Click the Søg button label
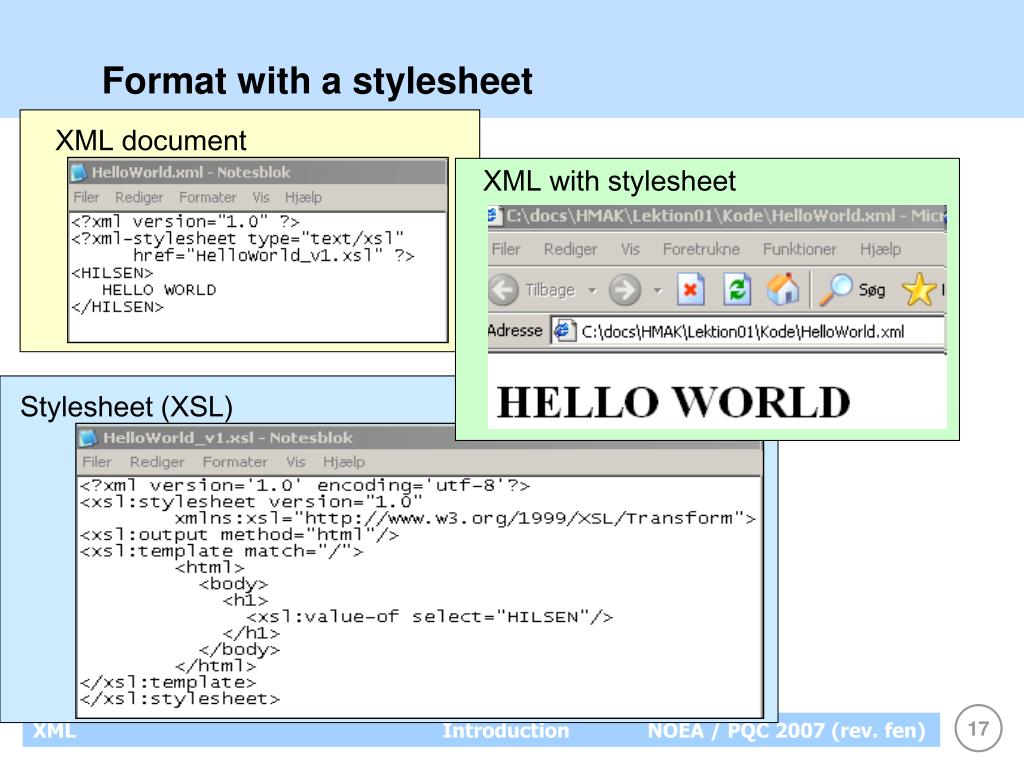 click(x=872, y=290)
